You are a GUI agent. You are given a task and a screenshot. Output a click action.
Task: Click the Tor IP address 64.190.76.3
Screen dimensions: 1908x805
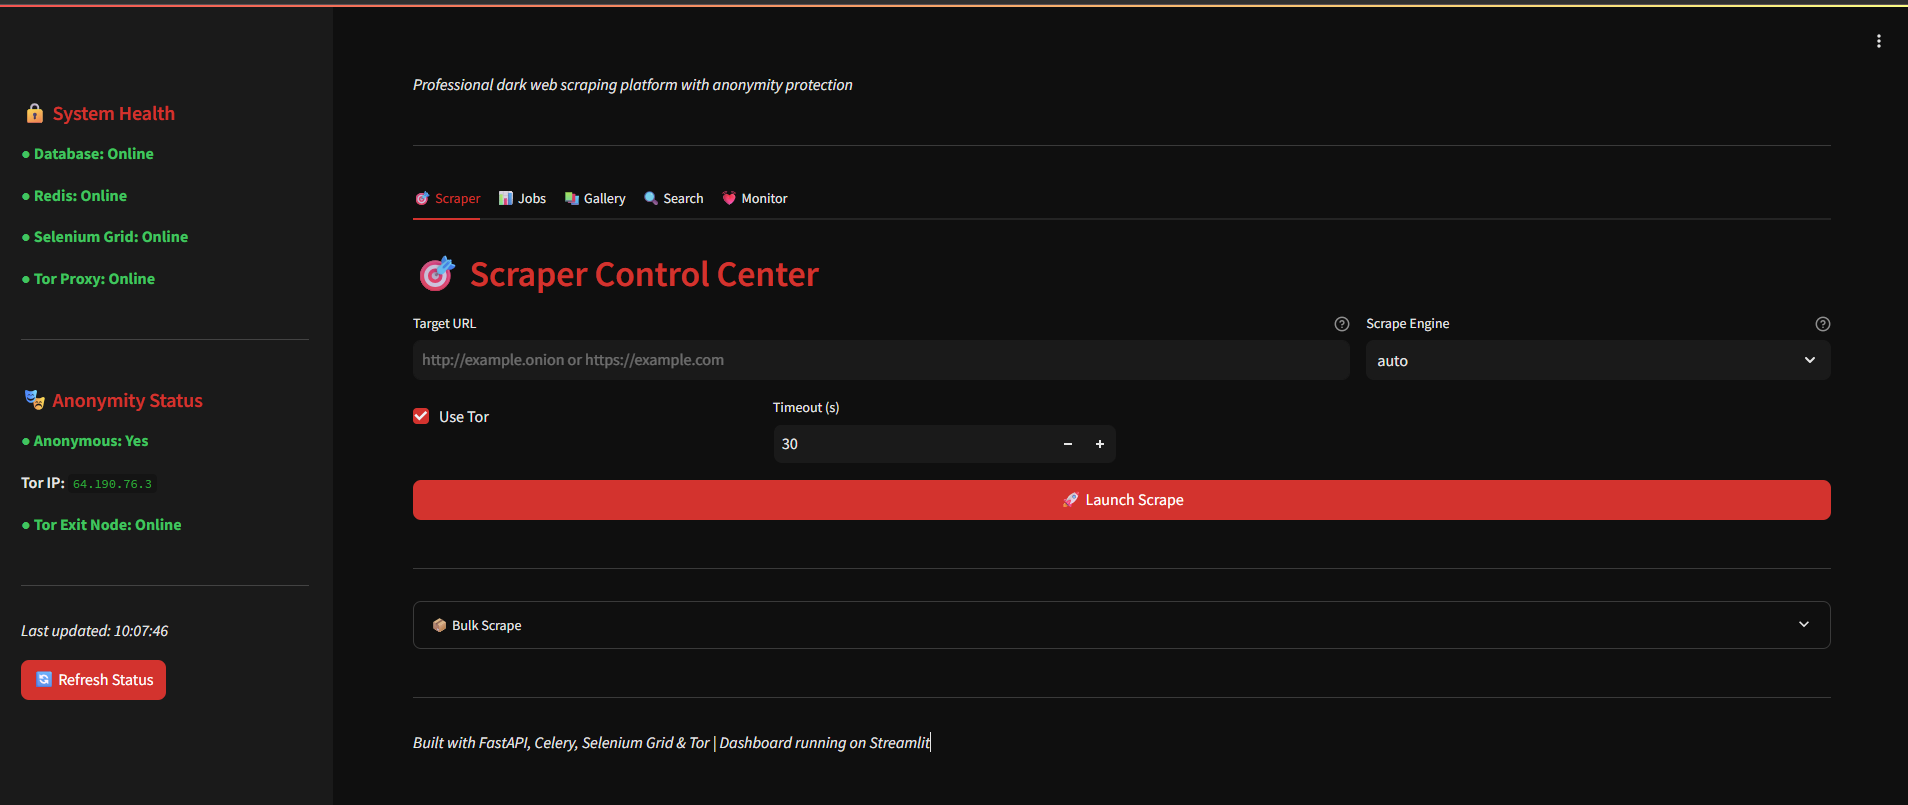pyautogui.click(x=112, y=484)
